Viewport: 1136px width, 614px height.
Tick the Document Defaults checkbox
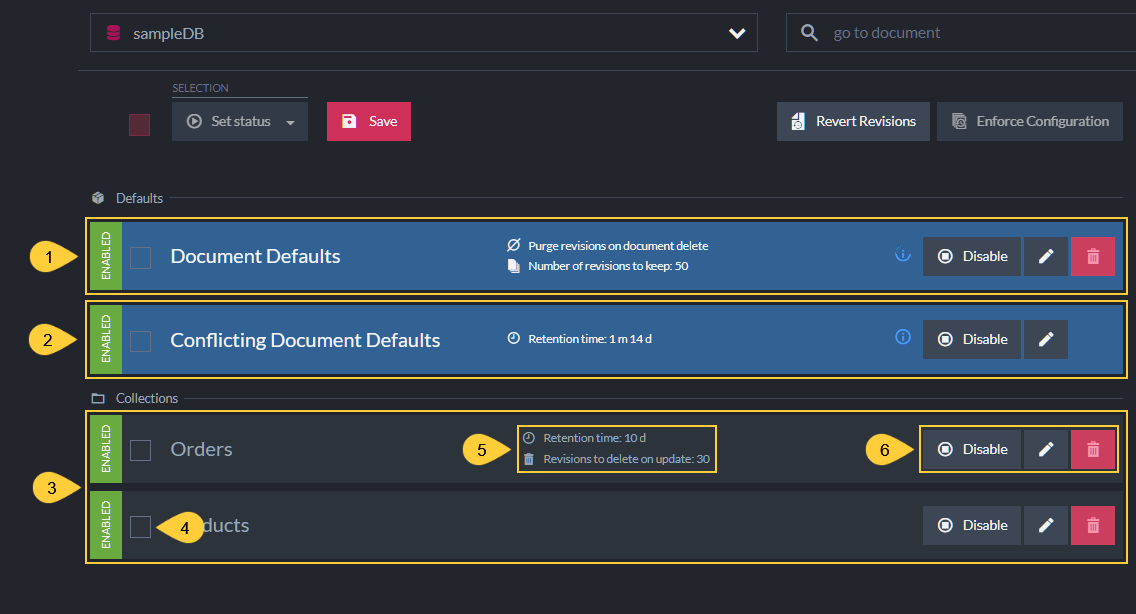tap(141, 257)
